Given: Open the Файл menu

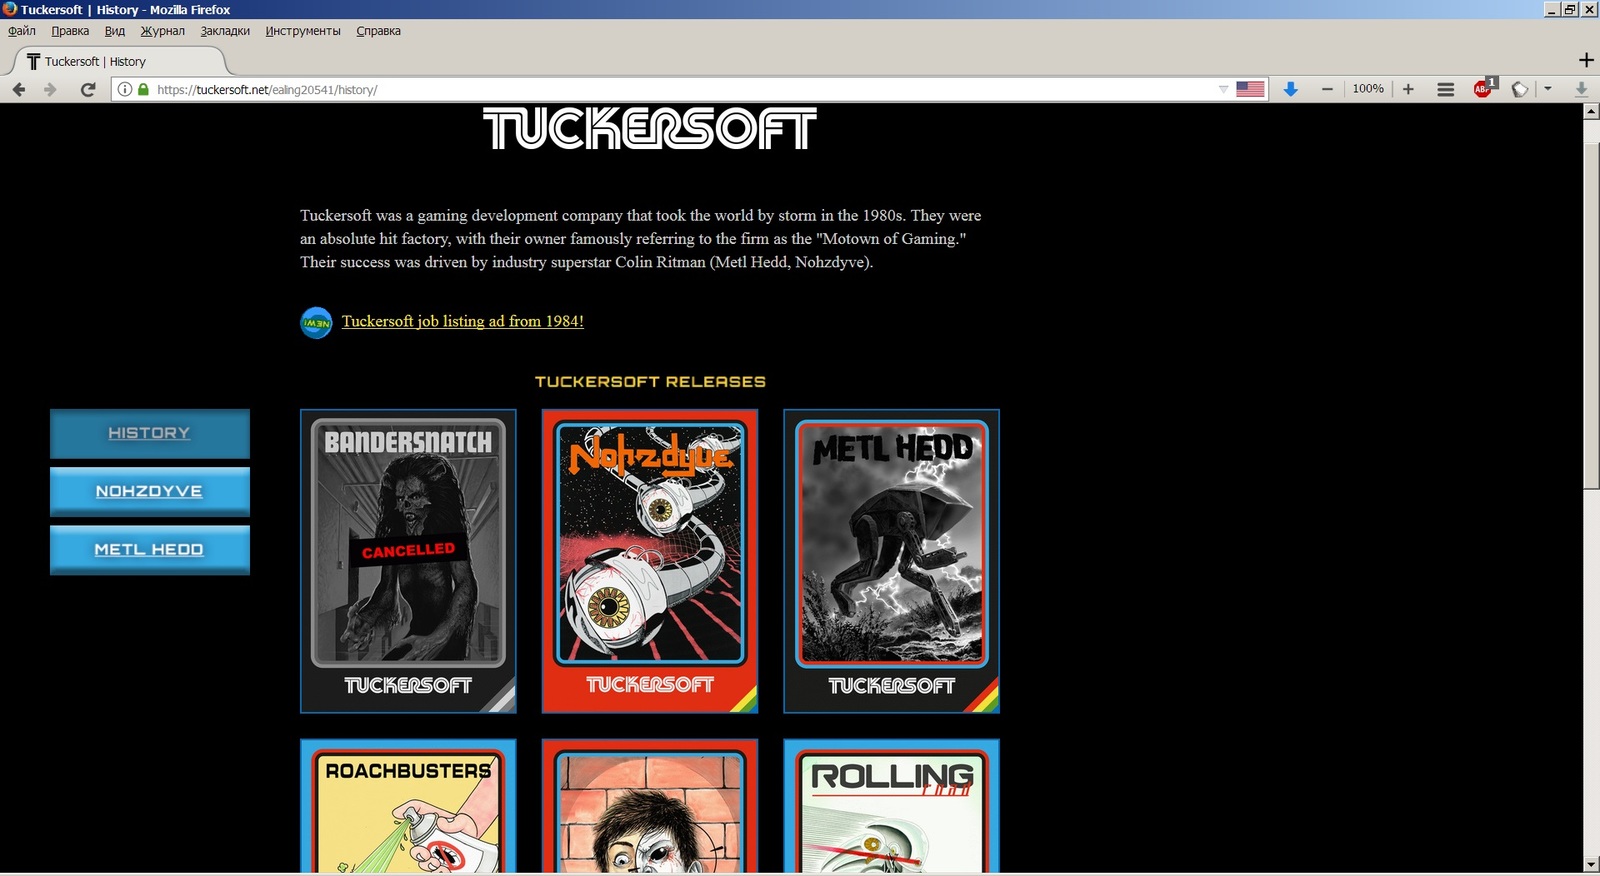Looking at the screenshot, I should tap(22, 31).
